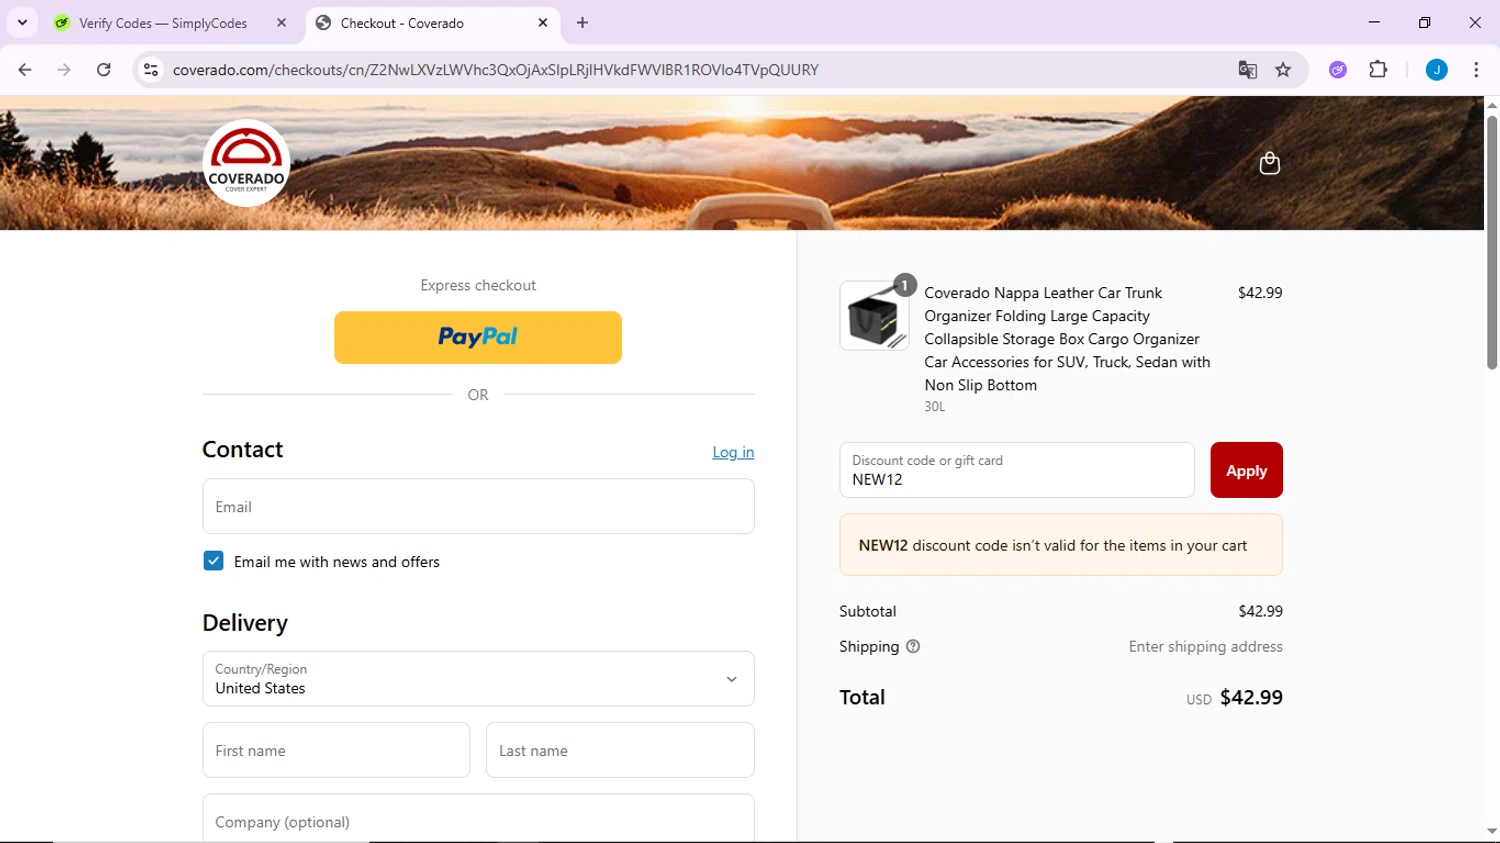This screenshot has height=843, width=1500.
Task: Click the NEW12 invalid discount code message
Action: 1061,545
